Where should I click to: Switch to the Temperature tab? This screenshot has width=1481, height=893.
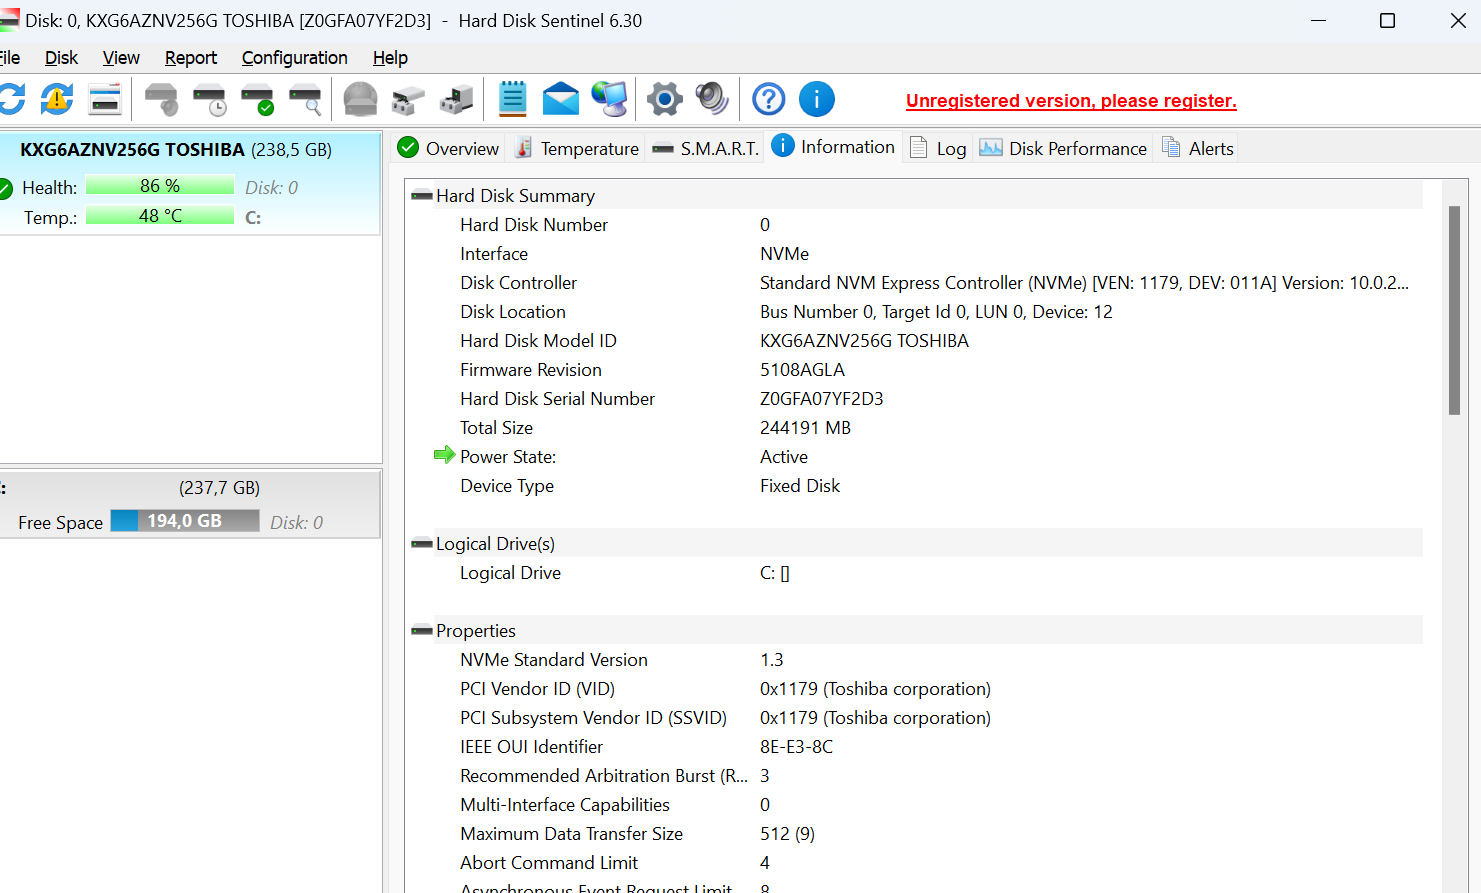577,149
